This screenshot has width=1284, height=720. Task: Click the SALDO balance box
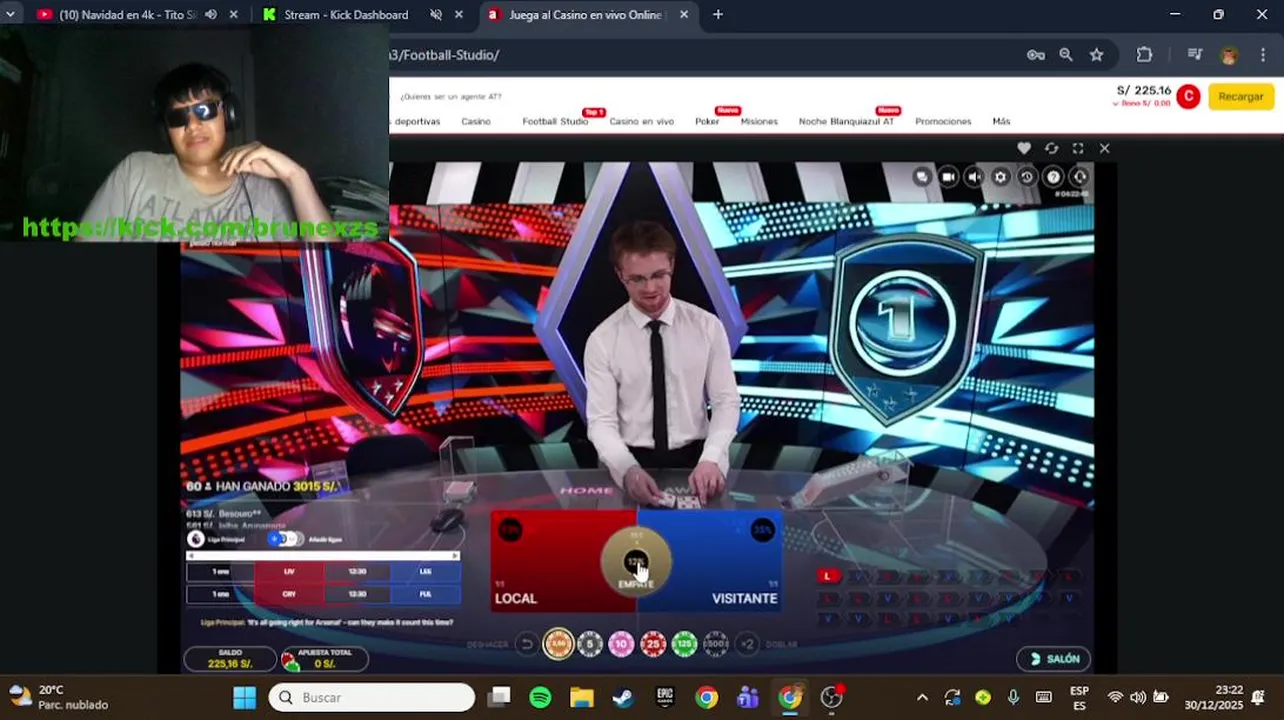click(x=229, y=659)
